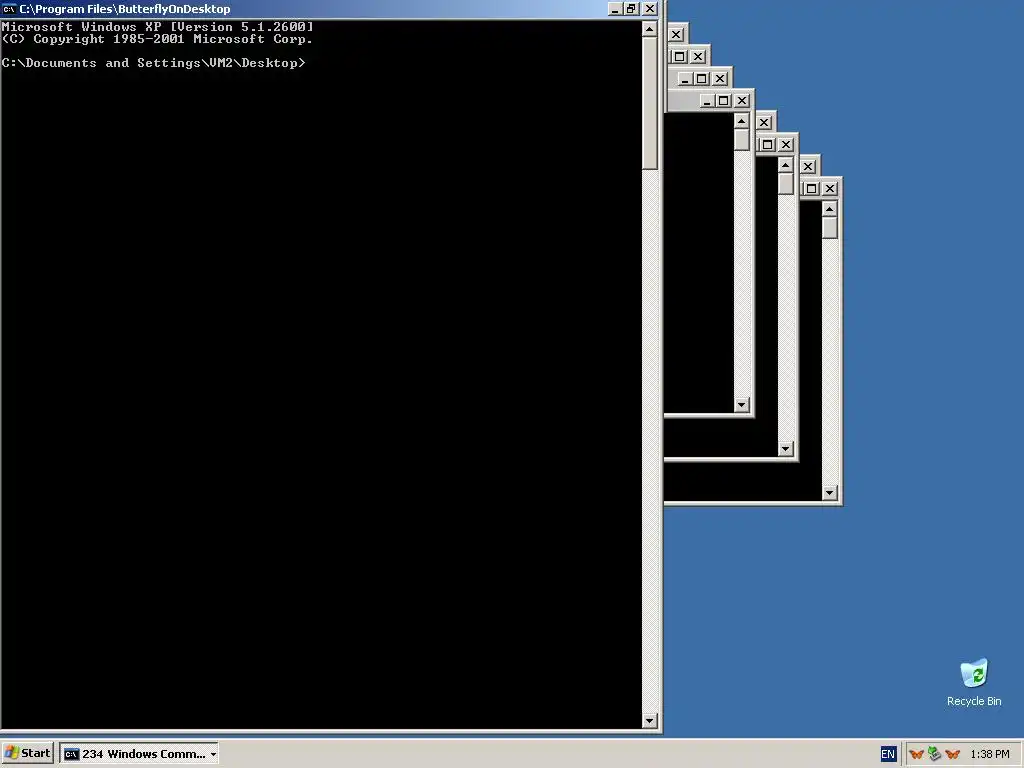Screen dimensions: 1024x768
Task: Close the rightmost background console window
Action: click(829, 189)
